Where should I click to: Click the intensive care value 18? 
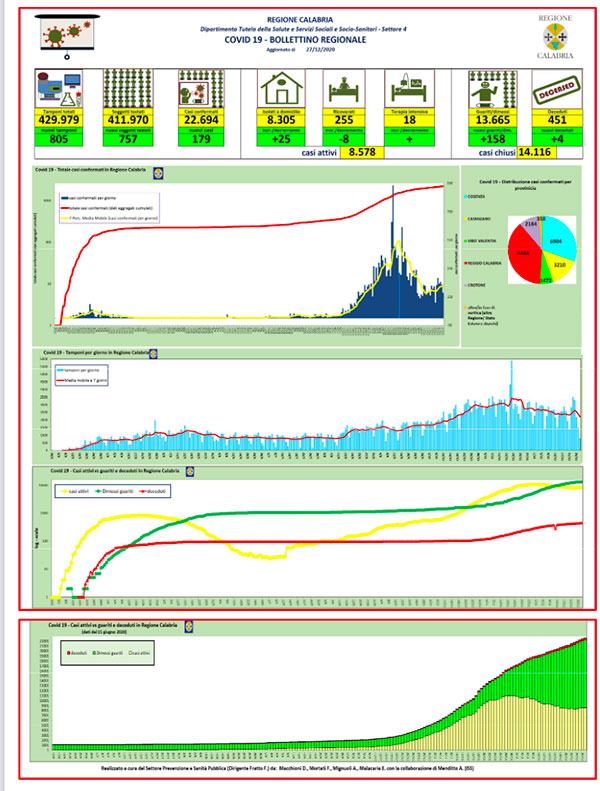coord(409,120)
